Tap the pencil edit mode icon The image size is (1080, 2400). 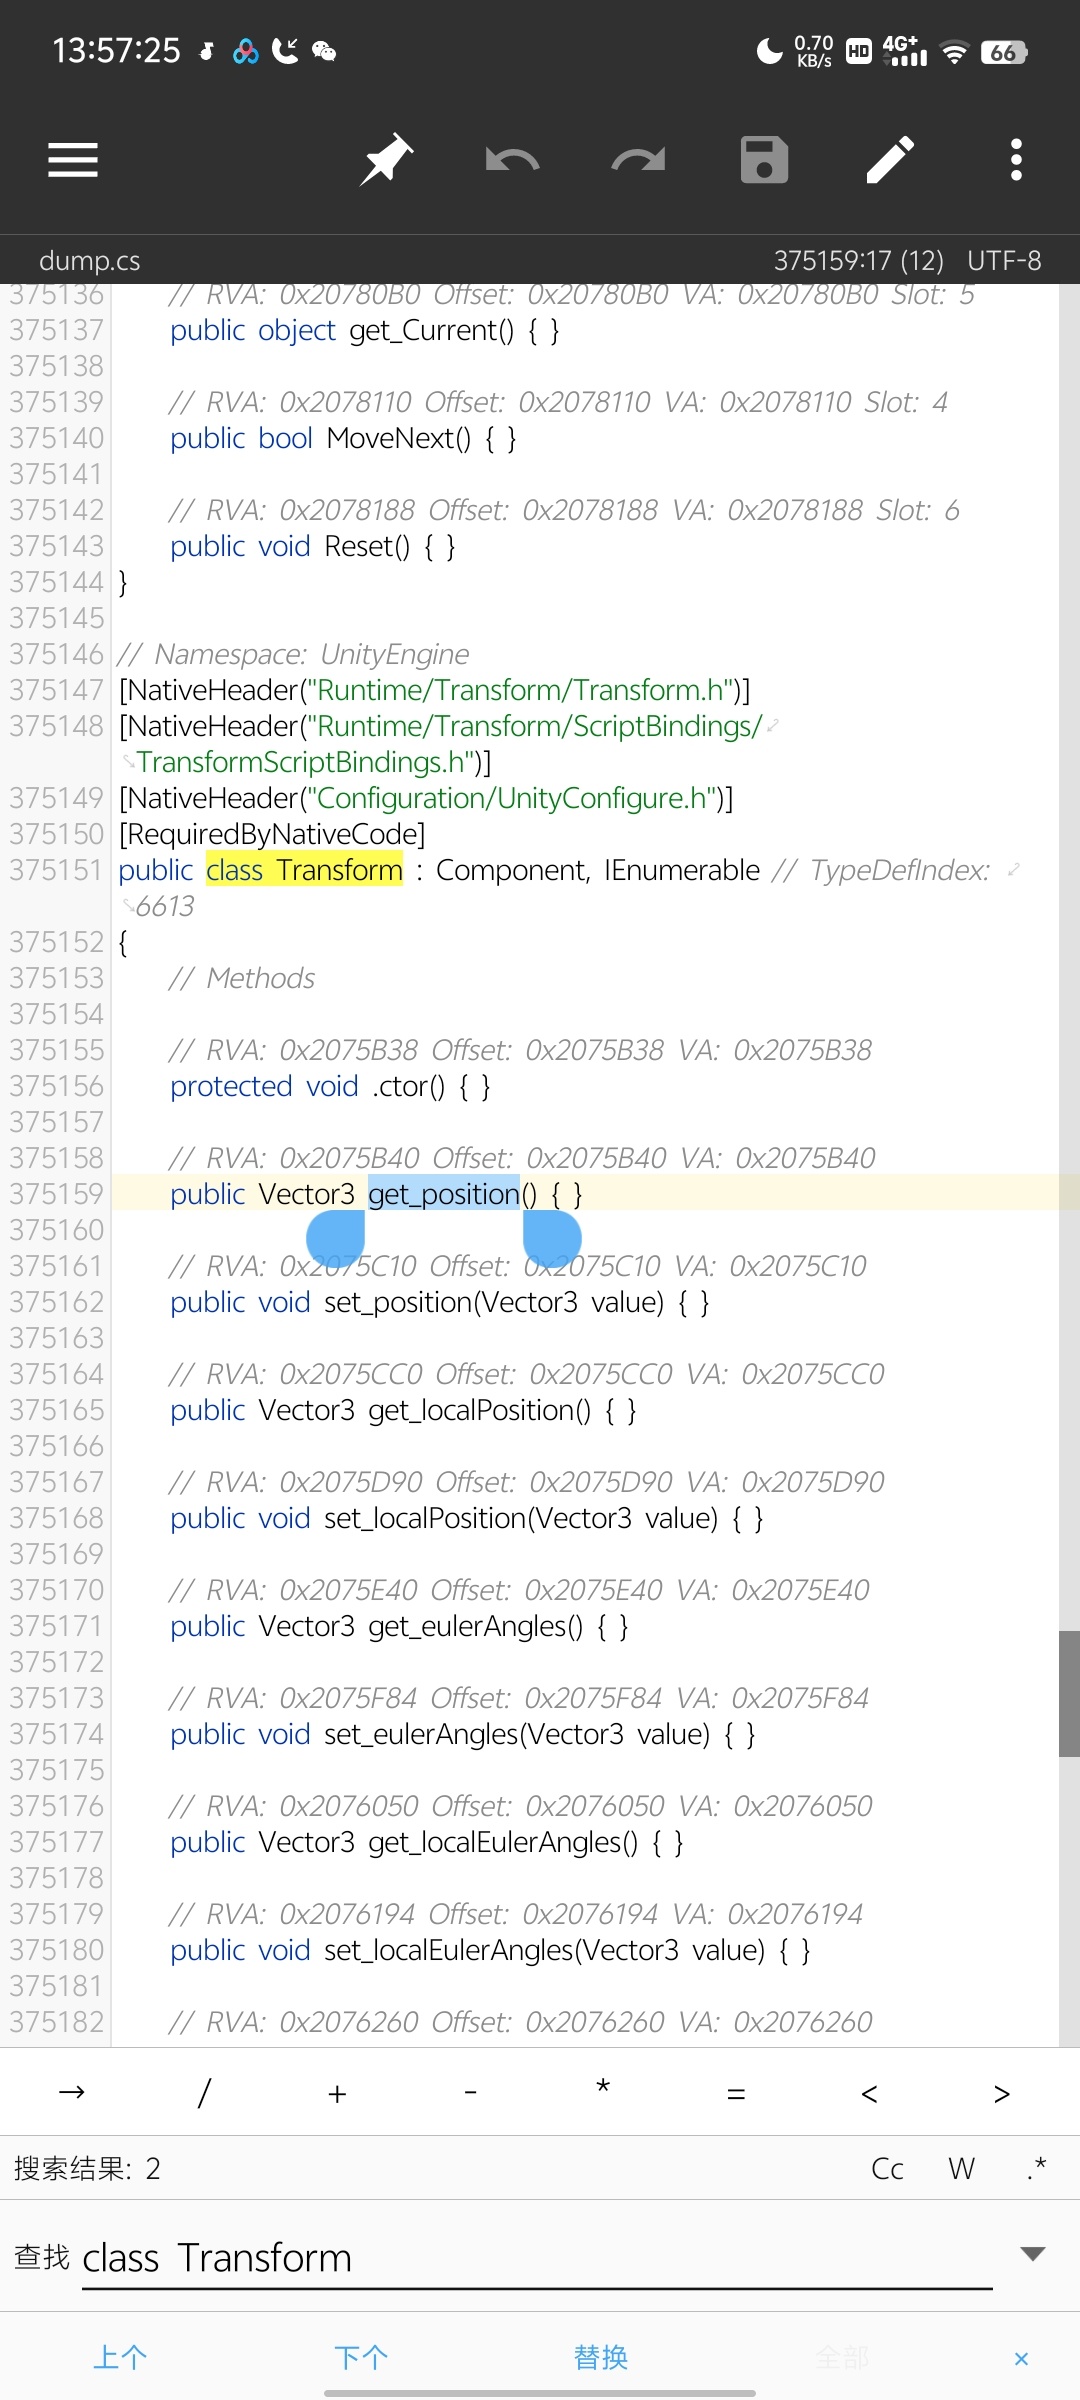tap(890, 160)
